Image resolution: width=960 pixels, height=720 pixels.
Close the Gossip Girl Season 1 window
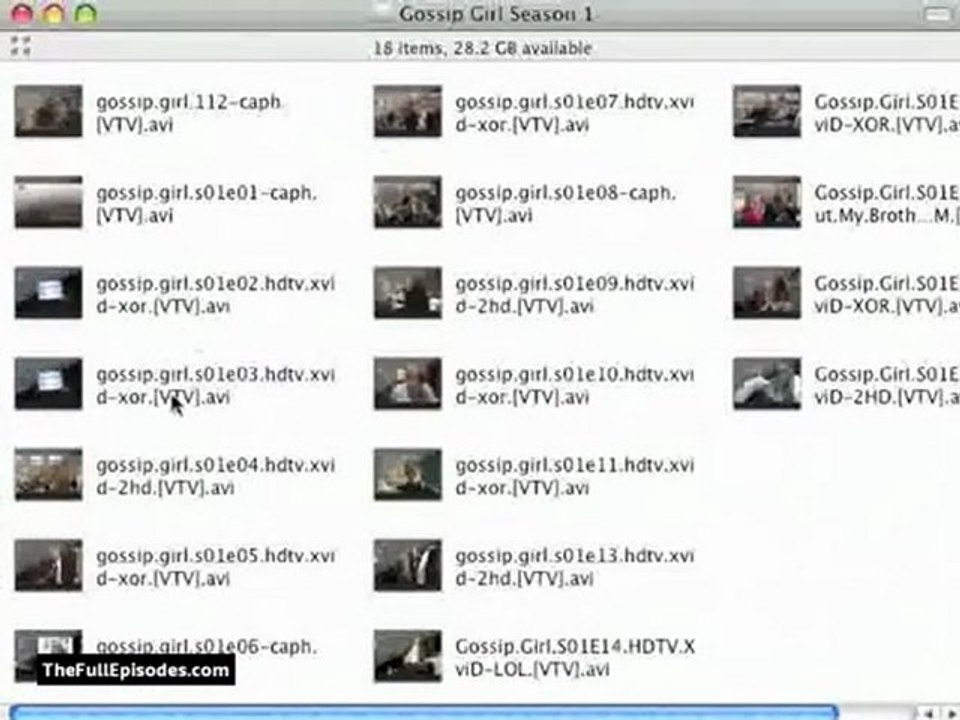click(22, 13)
